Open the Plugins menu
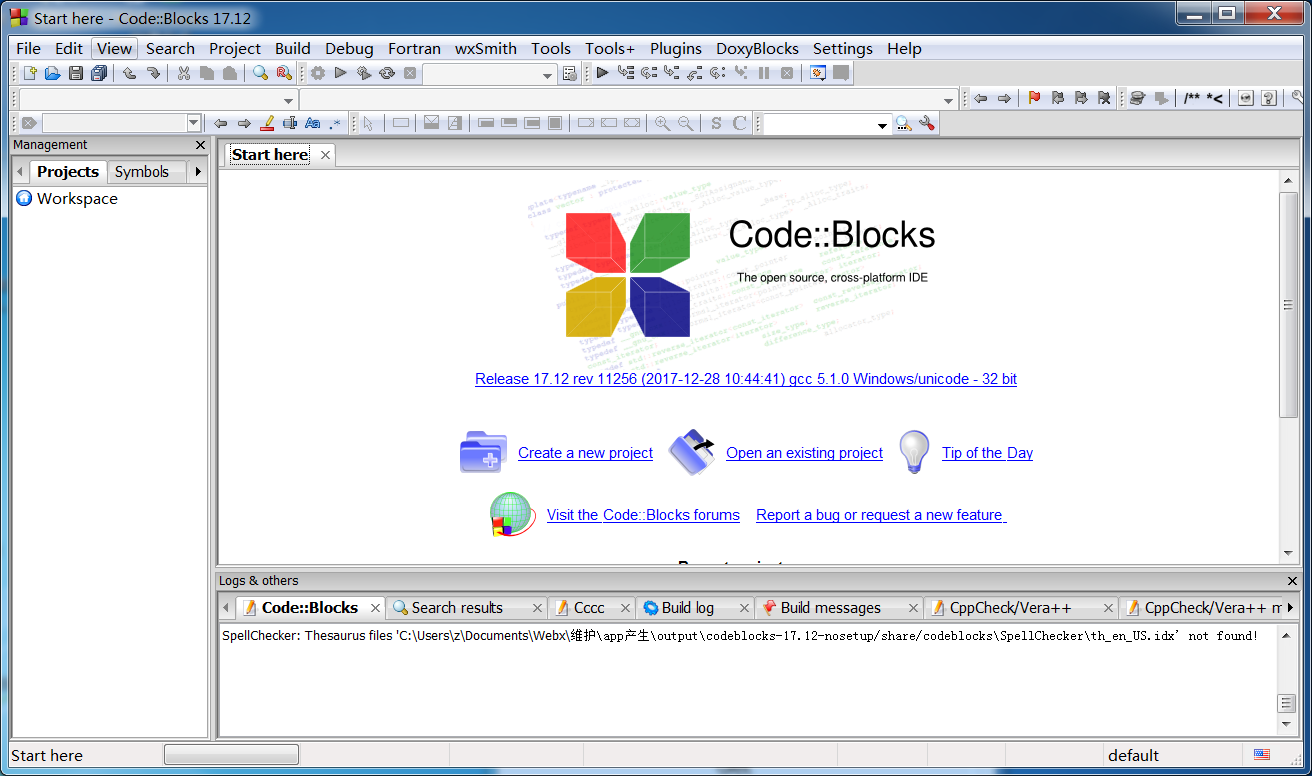The width and height of the screenshot is (1312, 776). coord(675,48)
